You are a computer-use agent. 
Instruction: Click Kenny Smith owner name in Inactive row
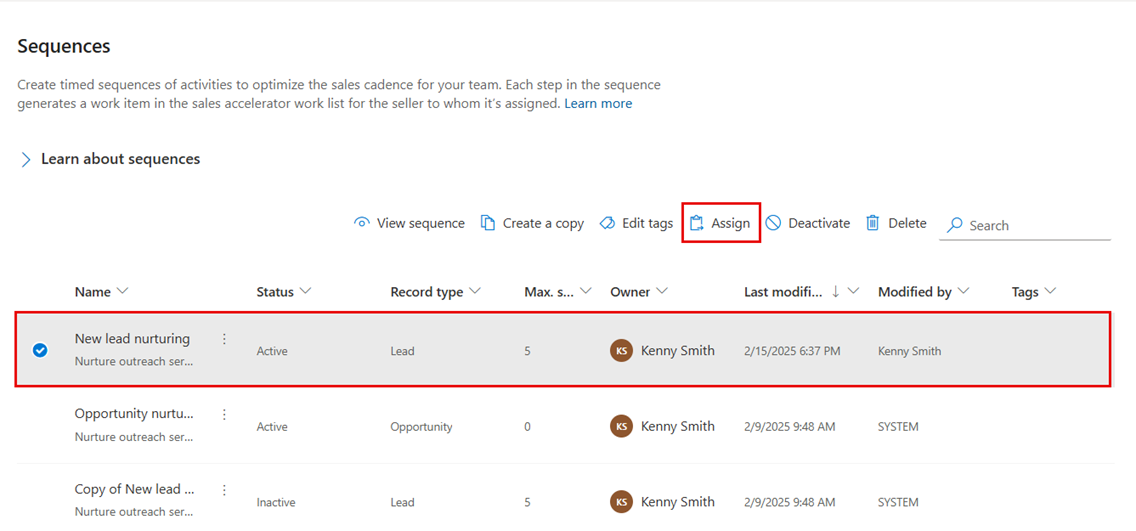tap(677, 501)
